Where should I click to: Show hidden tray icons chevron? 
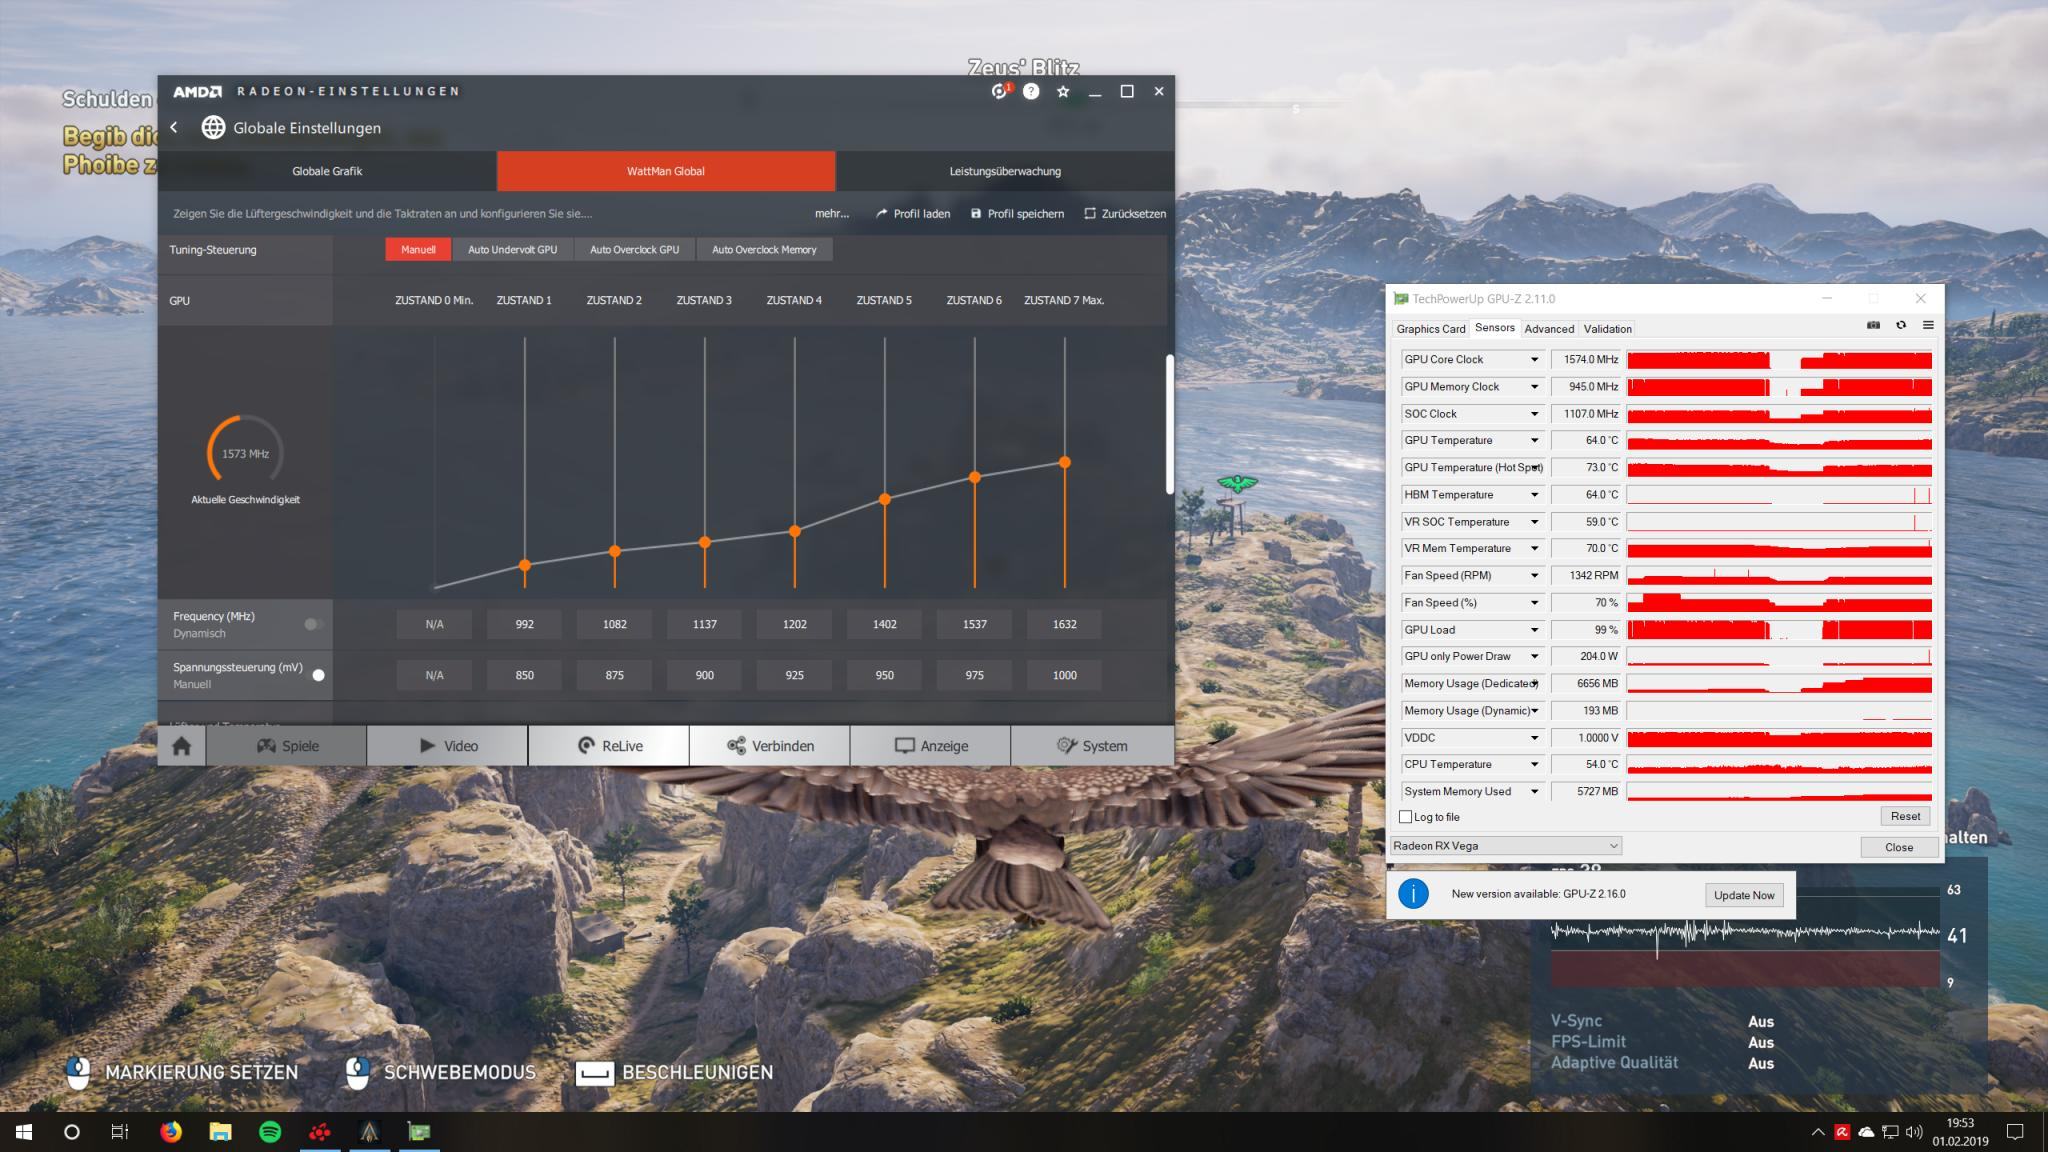[x=1818, y=1132]
